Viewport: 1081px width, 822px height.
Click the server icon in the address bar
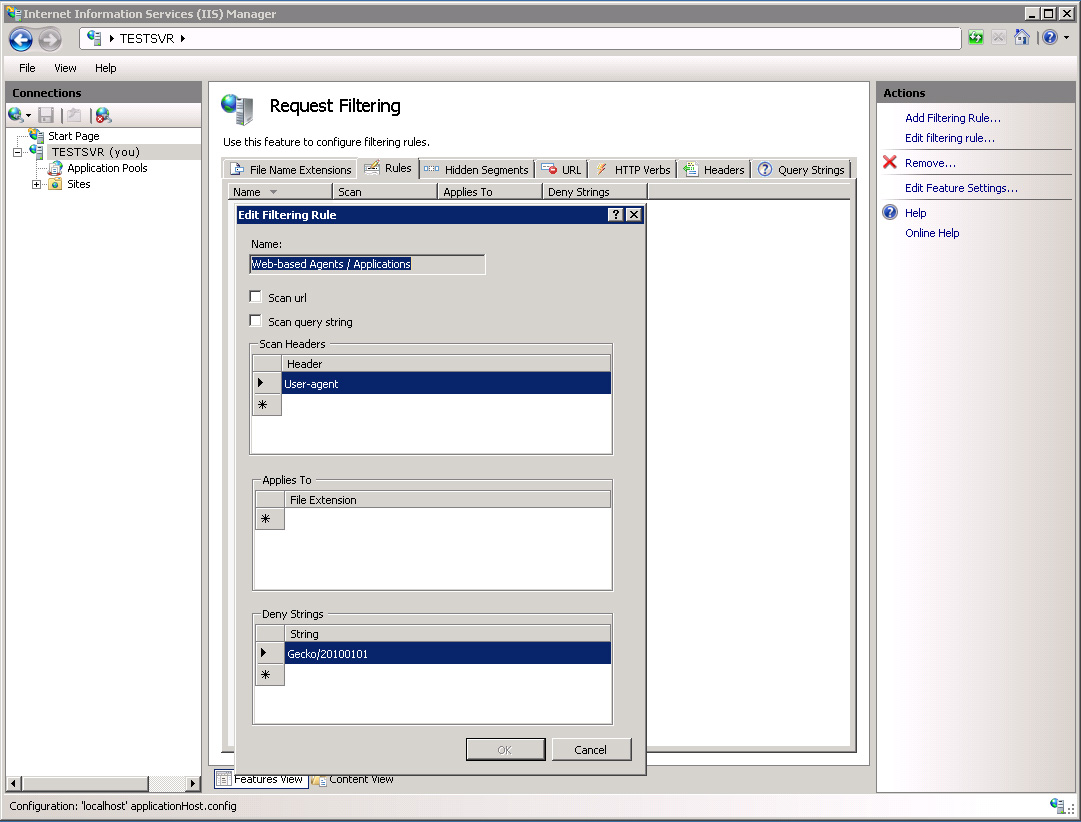[x=95, y=38]
